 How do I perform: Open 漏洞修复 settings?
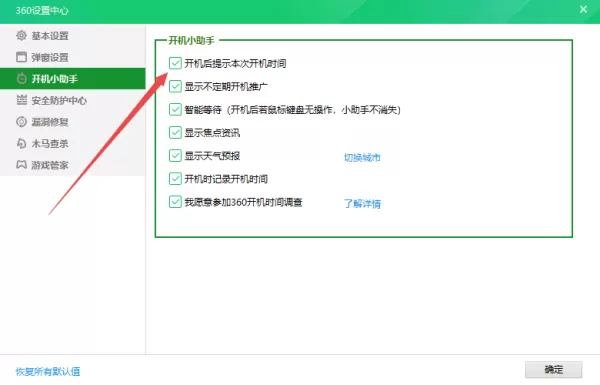point(73,122)
